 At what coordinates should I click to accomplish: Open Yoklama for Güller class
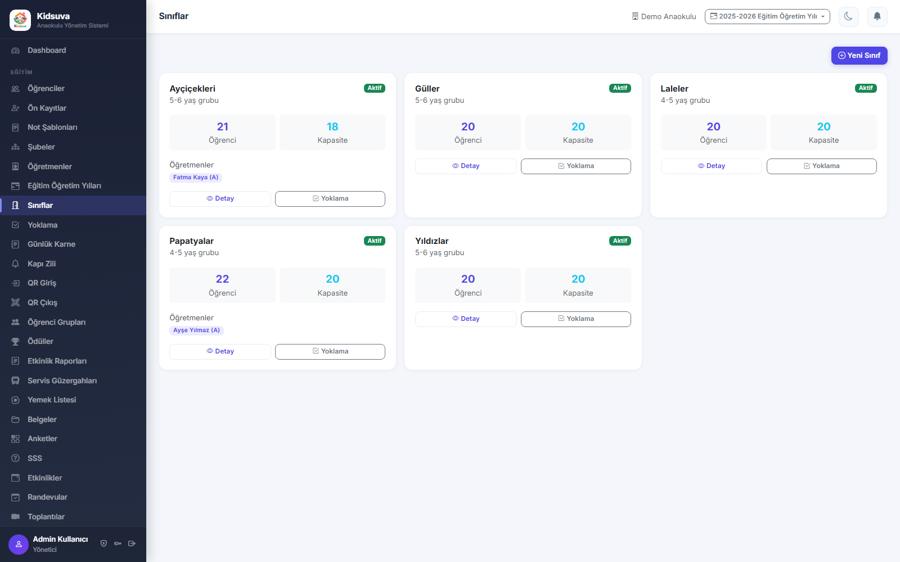576,166
